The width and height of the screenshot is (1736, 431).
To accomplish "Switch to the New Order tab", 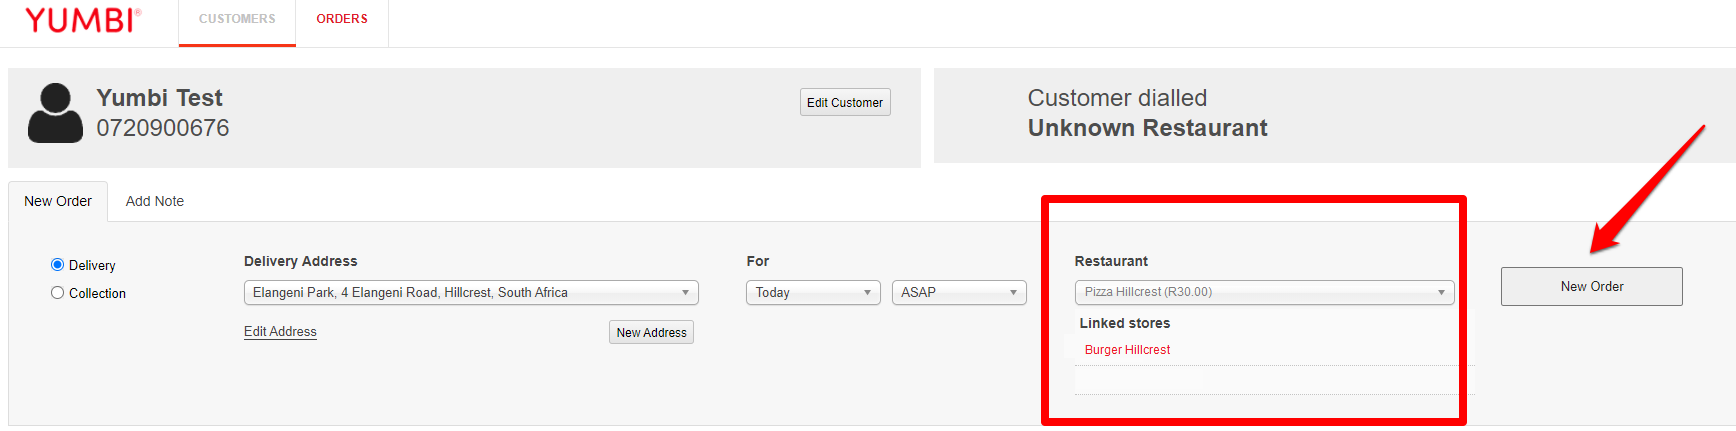I will click(58, 201).
